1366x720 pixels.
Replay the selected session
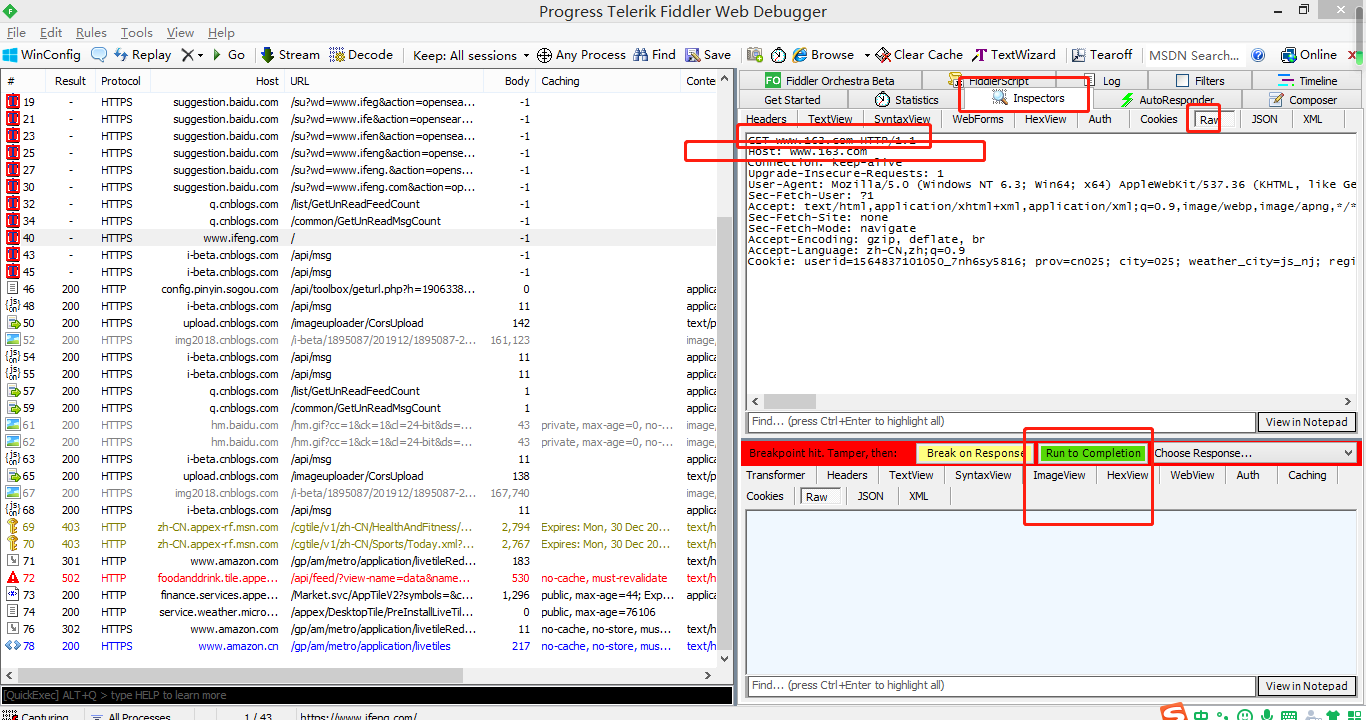tap(142, 55)
